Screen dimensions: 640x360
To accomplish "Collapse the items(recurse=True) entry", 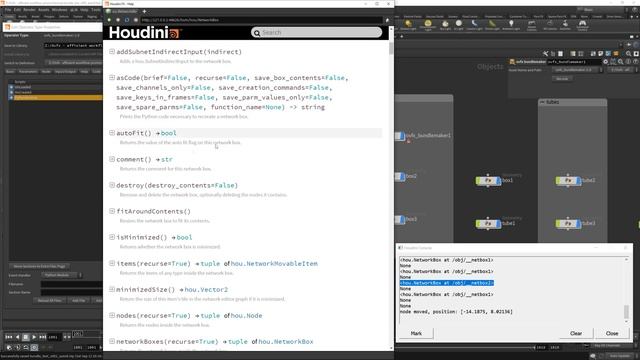I will click(112, 263).
